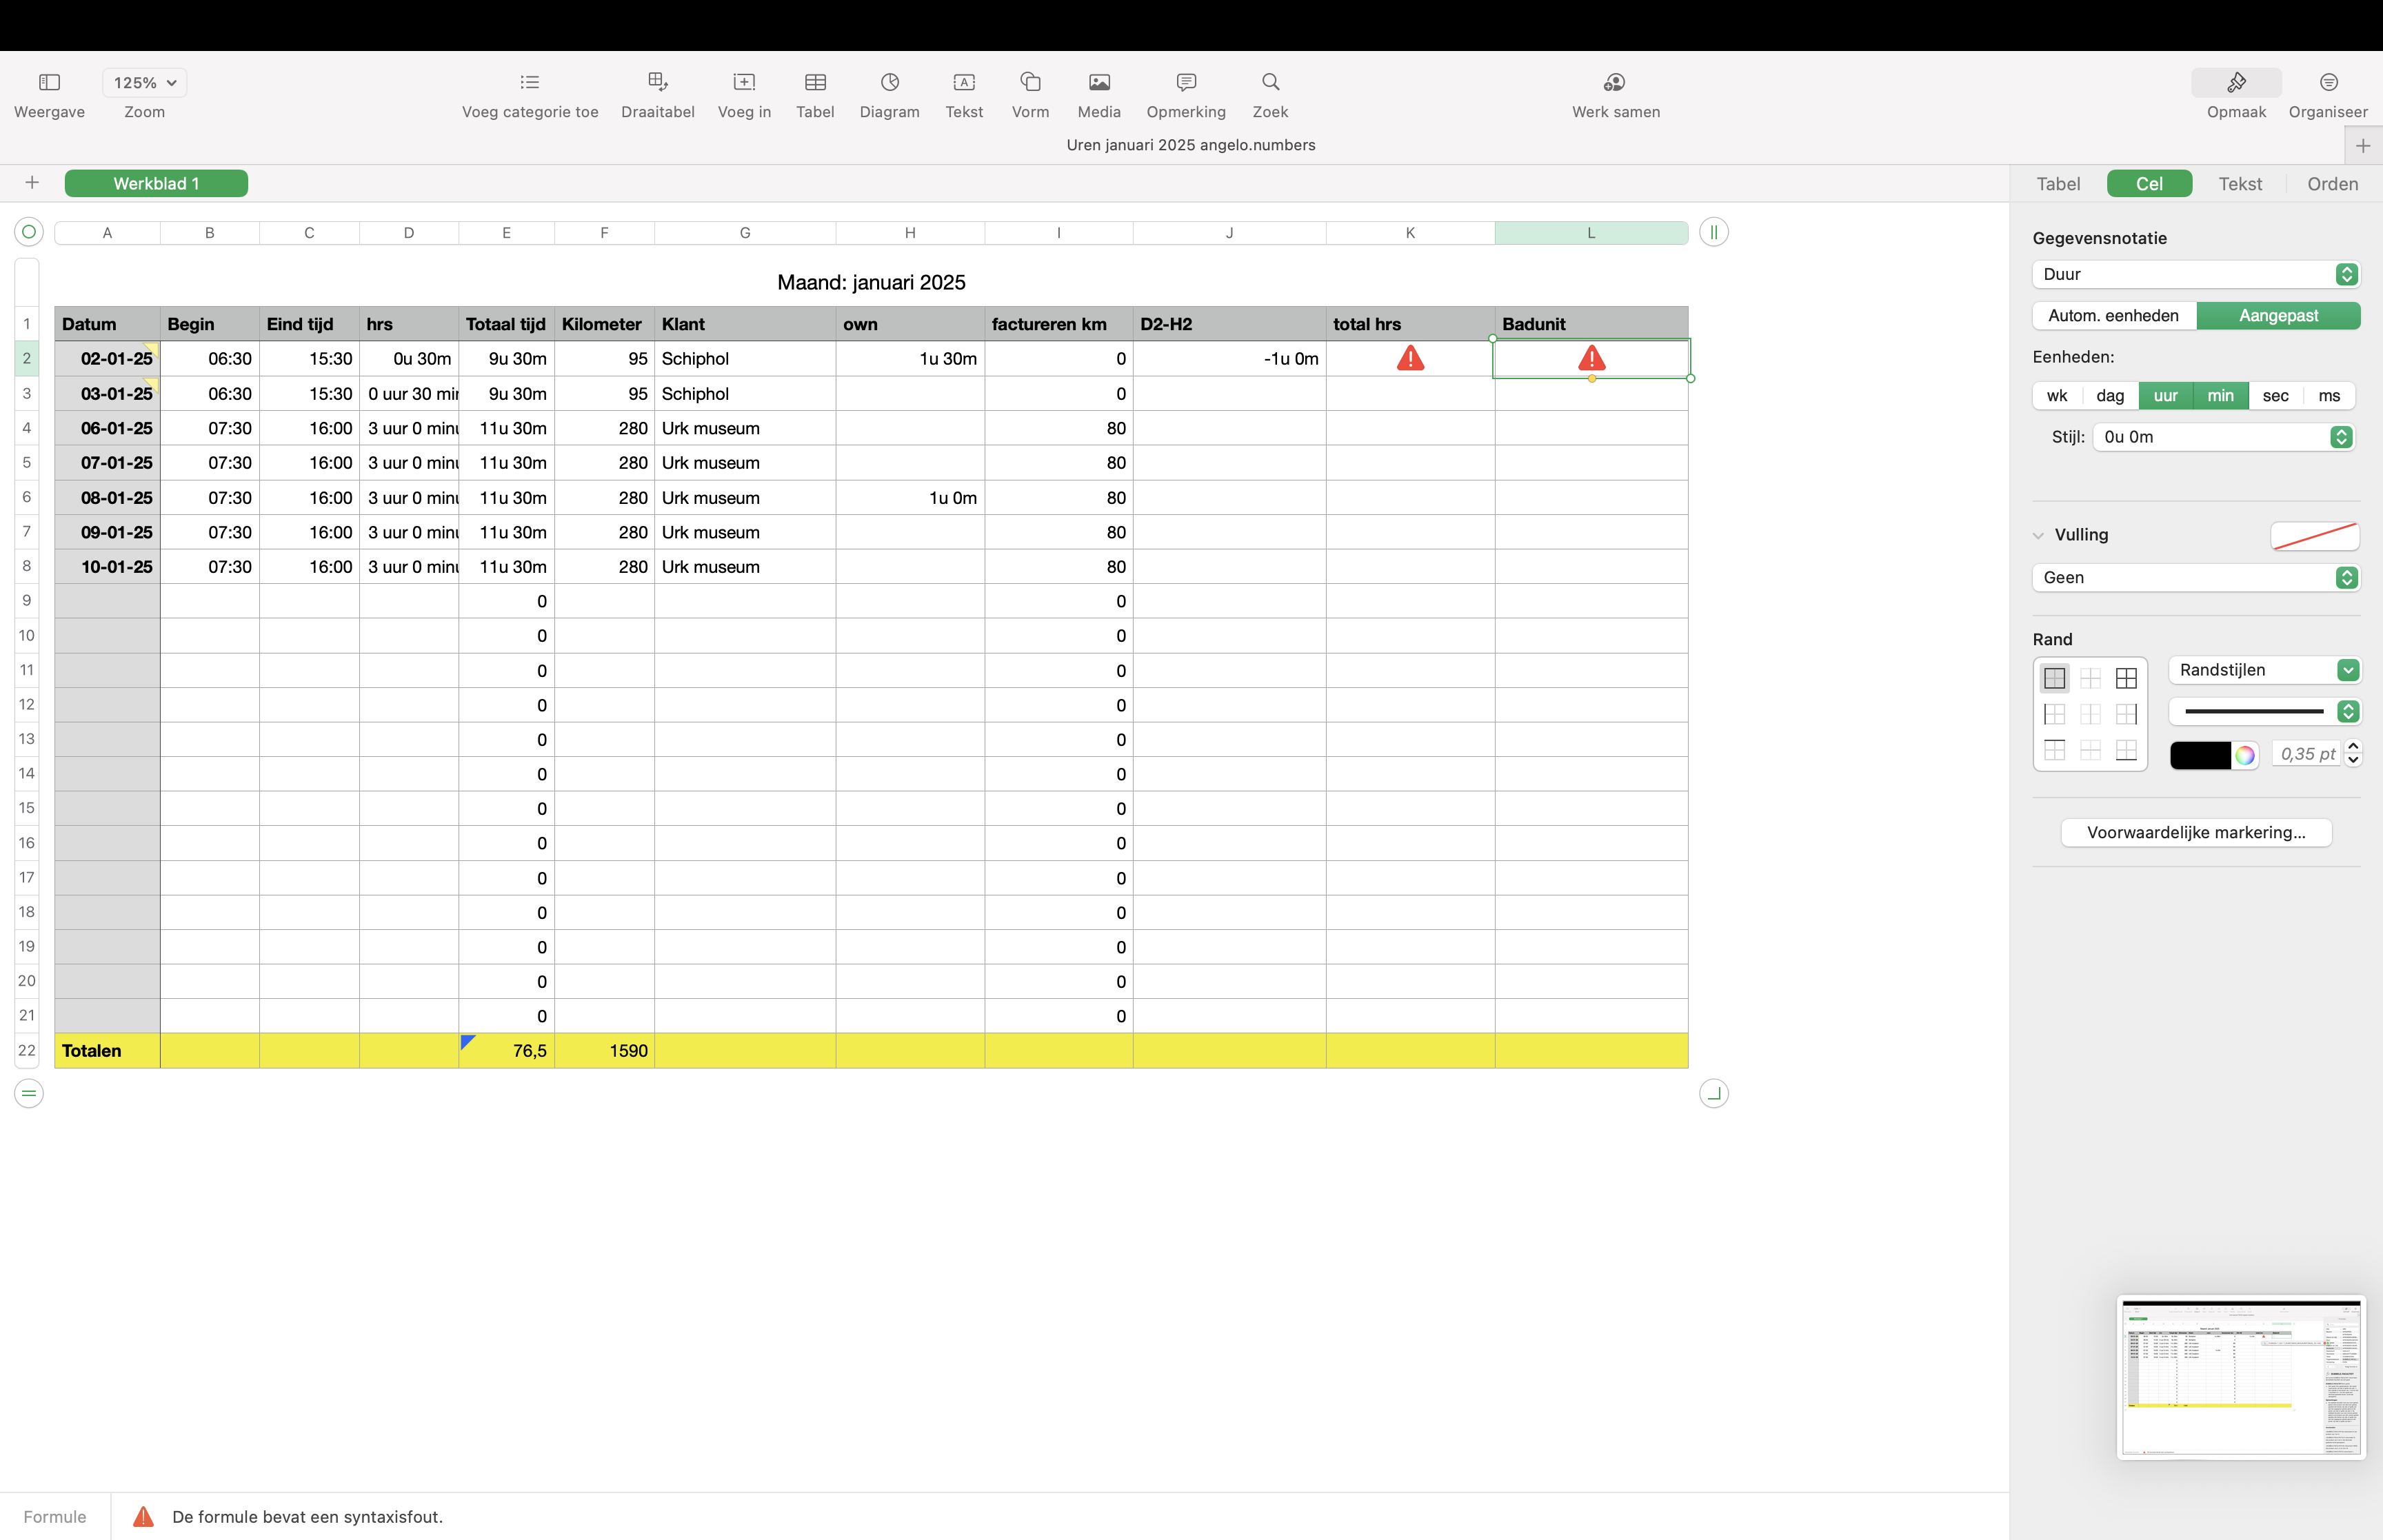The width and height of the screenshot is (2383, 1540).
Task: Click the red warning in cell K2
Action: point(1410,358)
